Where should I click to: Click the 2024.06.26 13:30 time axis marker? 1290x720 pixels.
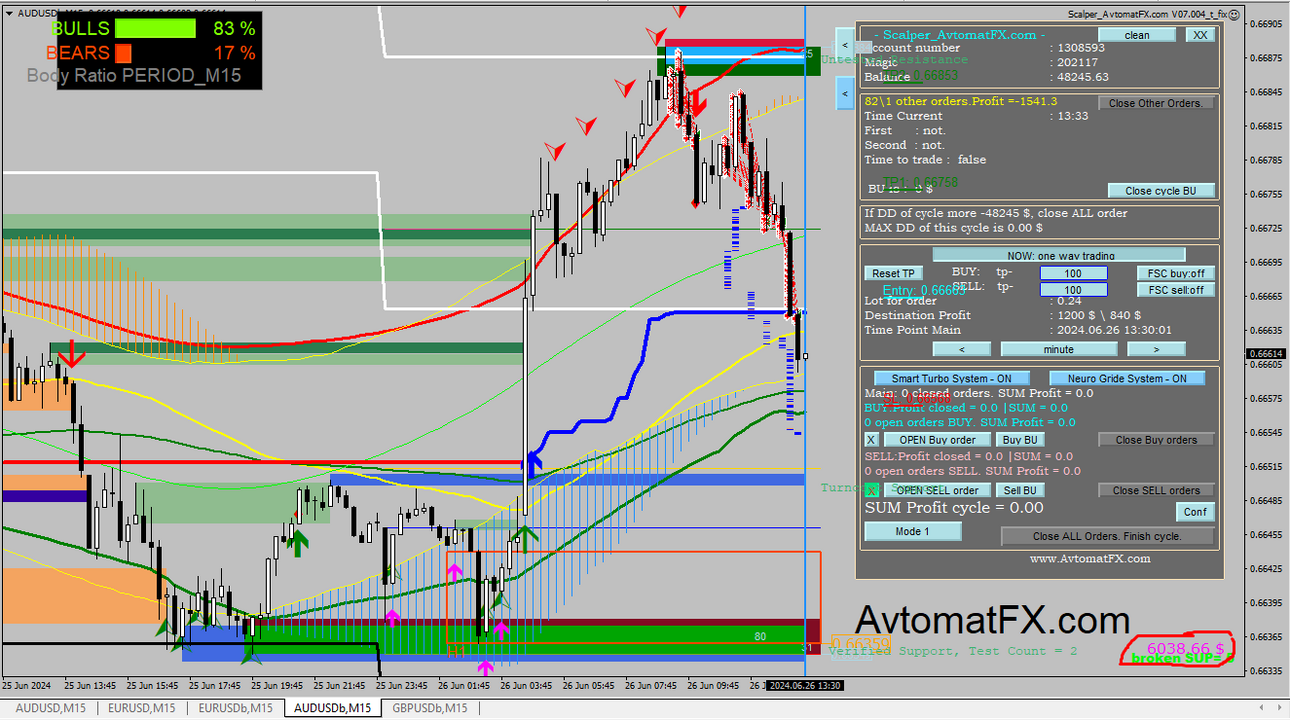click(803, 686)
